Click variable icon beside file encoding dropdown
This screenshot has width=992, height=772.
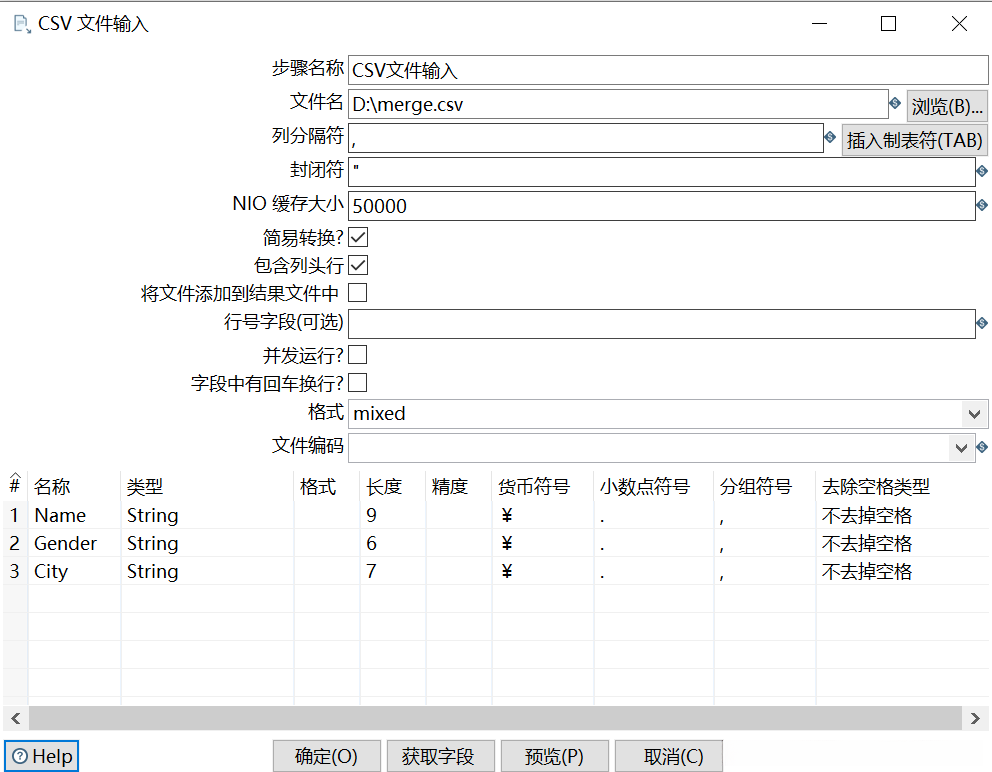(982, 447)
